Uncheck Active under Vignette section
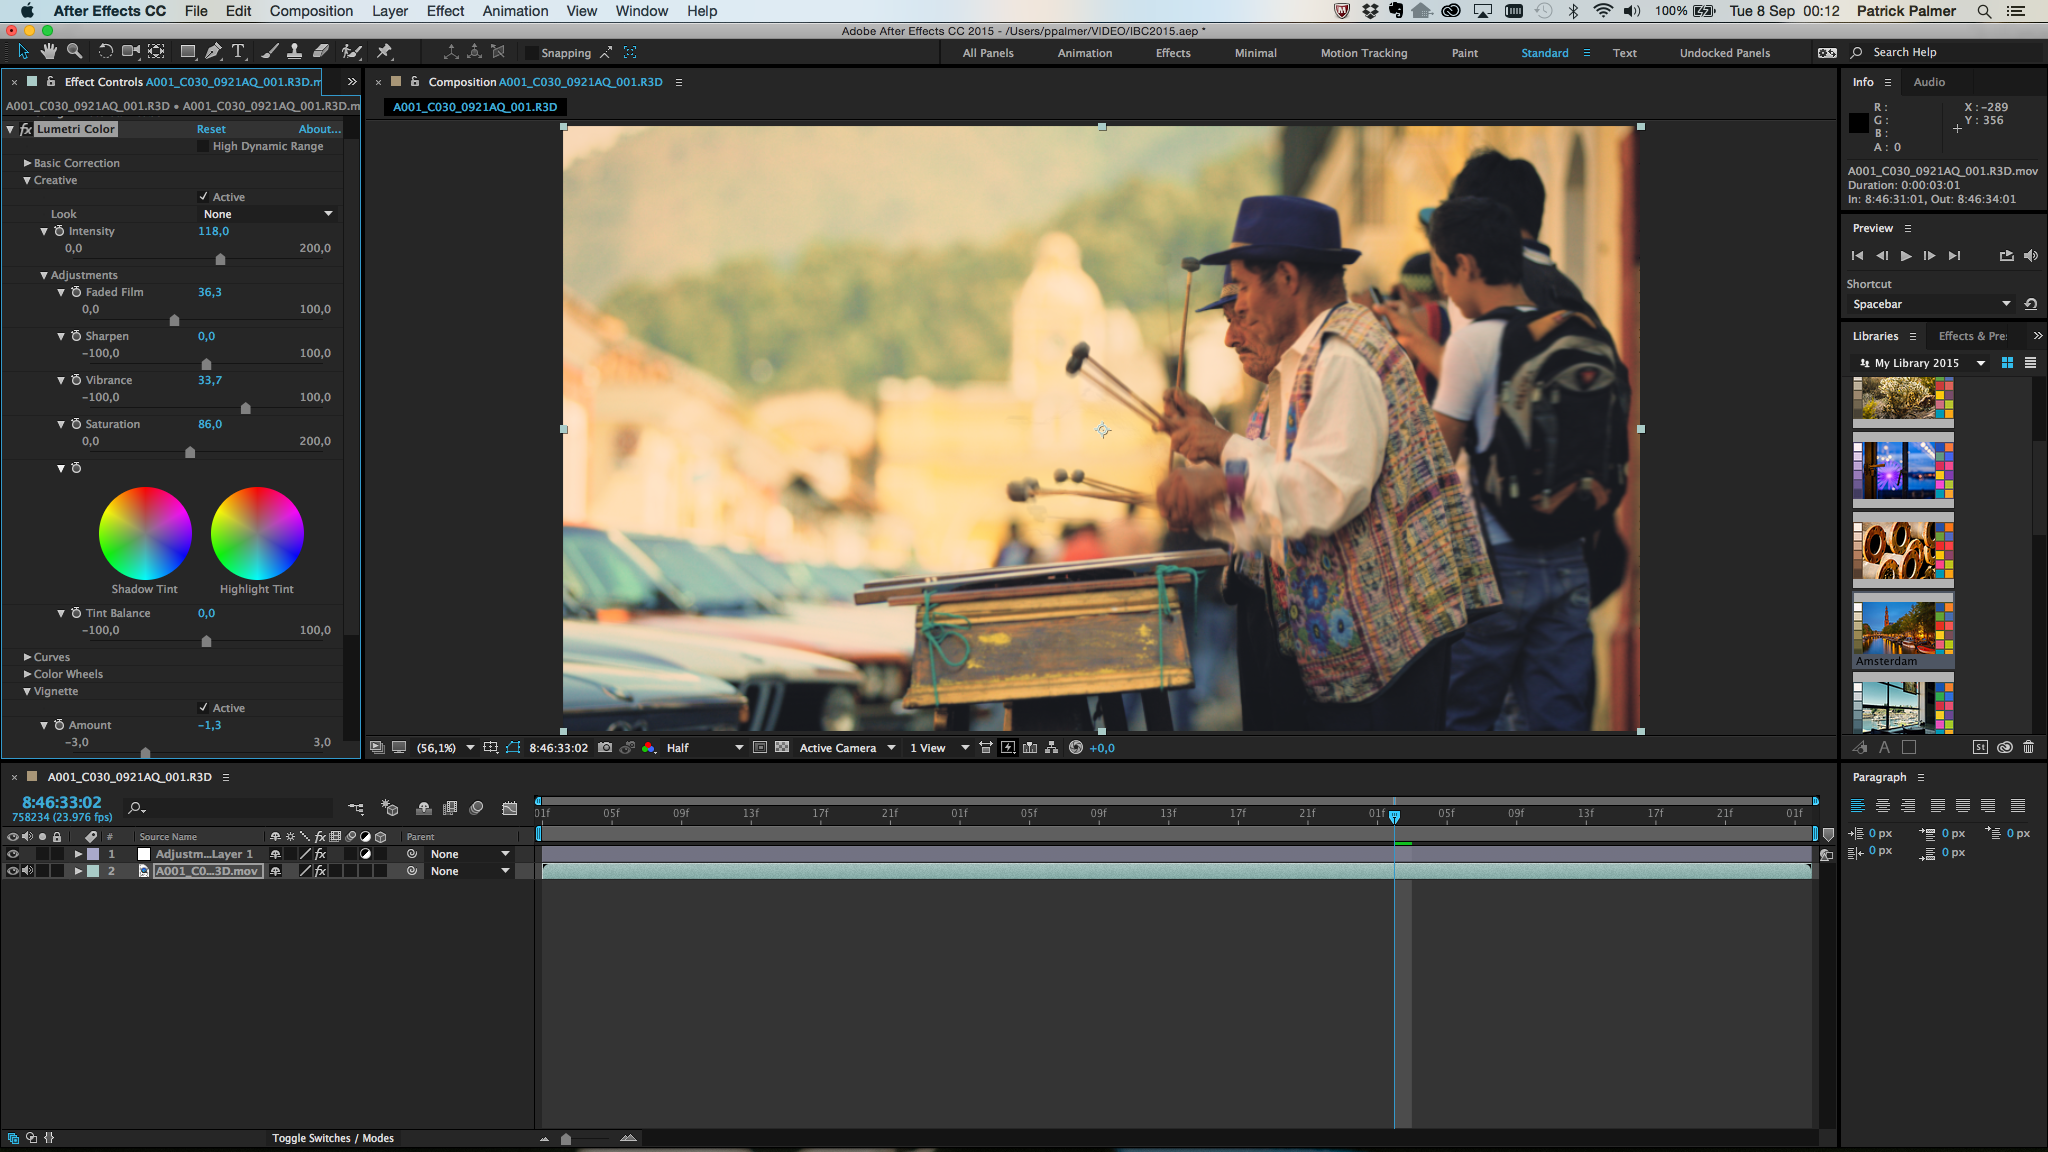Screen dimensions: 2048x1152 pos(204,708)
